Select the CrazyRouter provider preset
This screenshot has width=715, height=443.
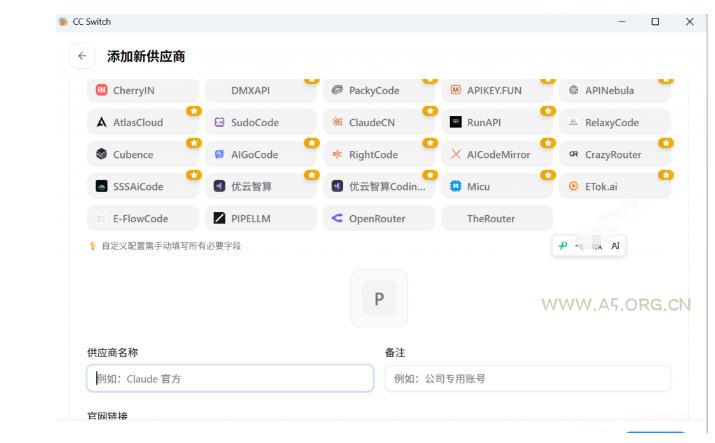pos(615,155)
